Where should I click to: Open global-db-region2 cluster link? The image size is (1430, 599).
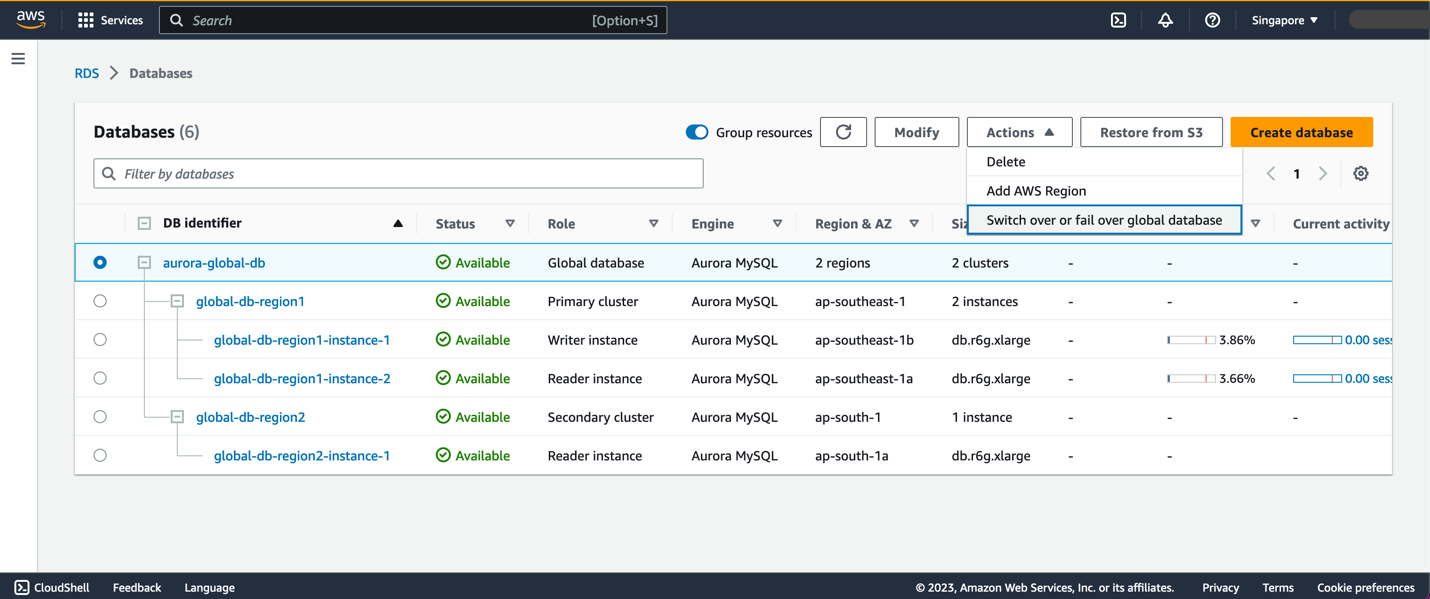pyautogui.click(x=250, y=417)
